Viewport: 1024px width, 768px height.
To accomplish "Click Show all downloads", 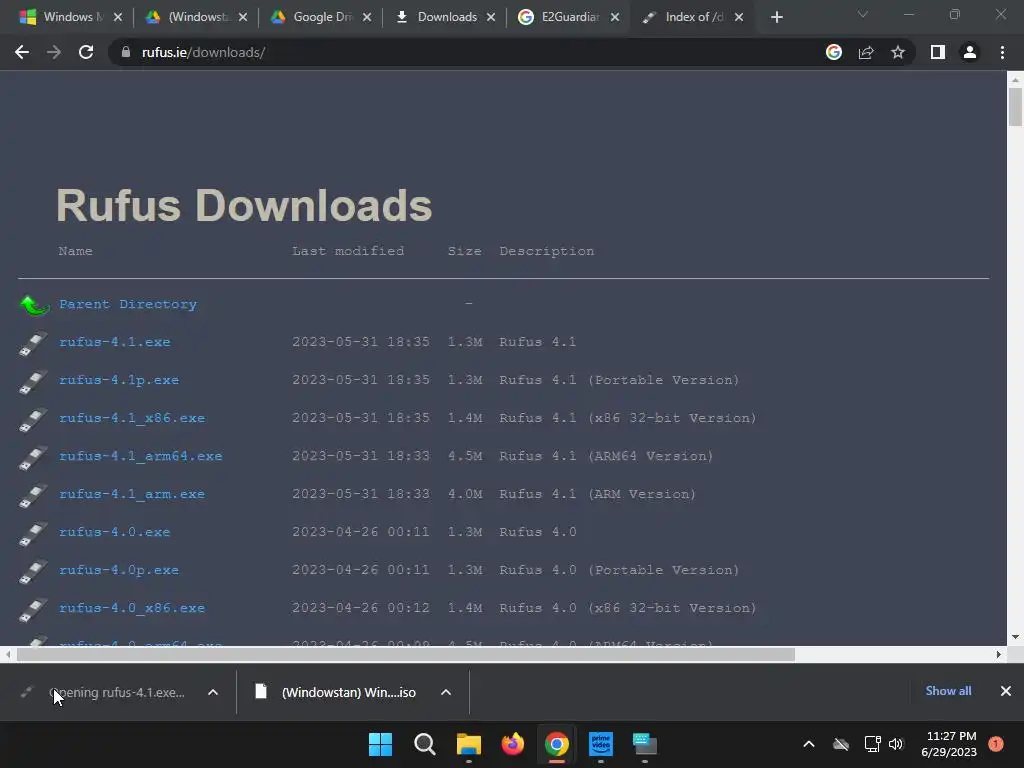I will 948,691.
